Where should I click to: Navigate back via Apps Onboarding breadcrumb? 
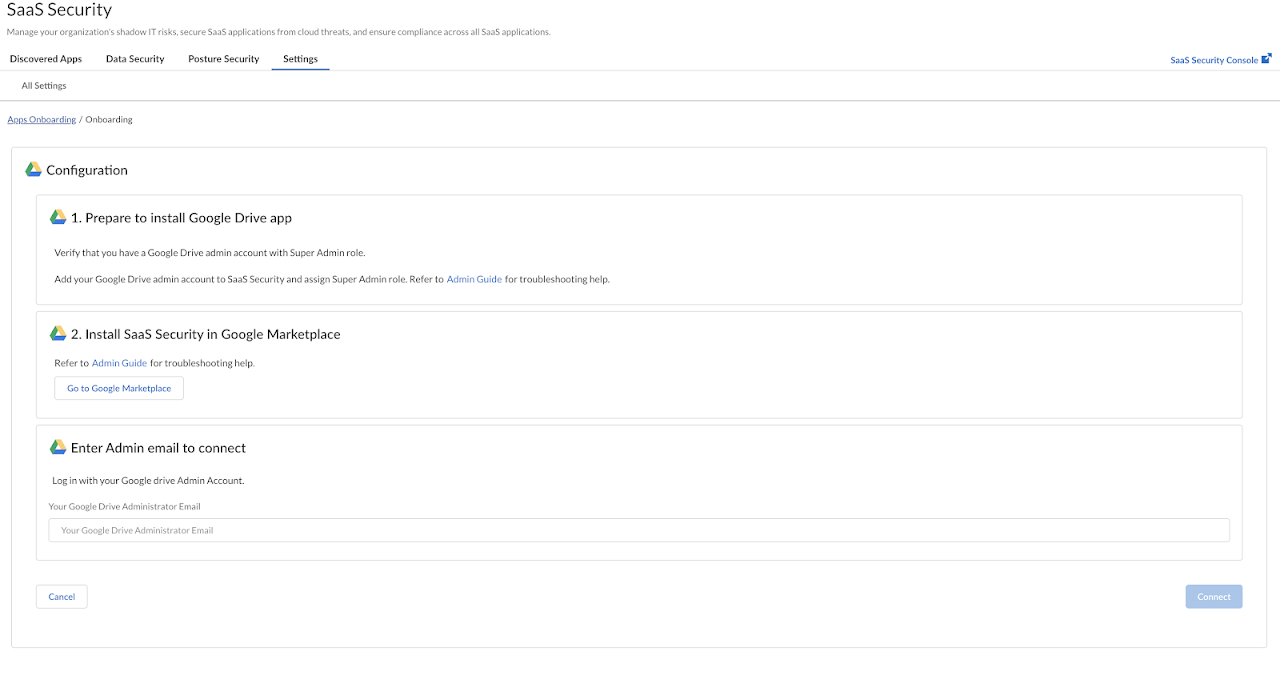(x=42, y=119)
